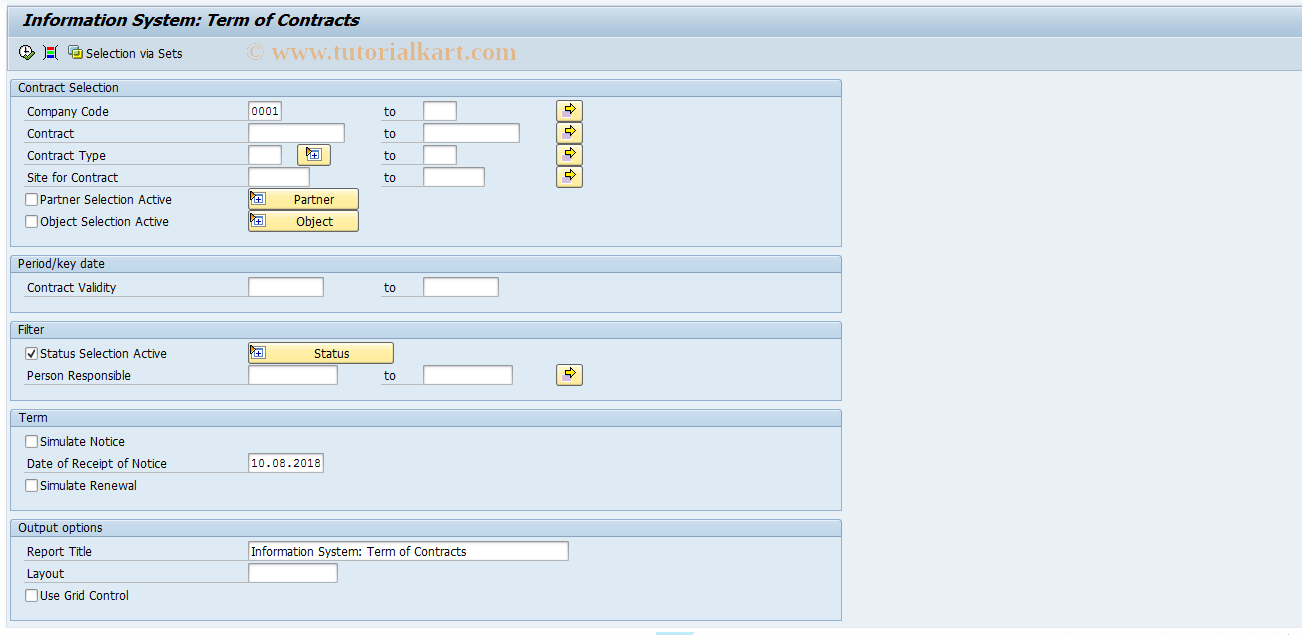Enable Partner Selection Active checkbox
Image resolution: width=1302 pixels, height=635 pixels.
tap(32, 200)
